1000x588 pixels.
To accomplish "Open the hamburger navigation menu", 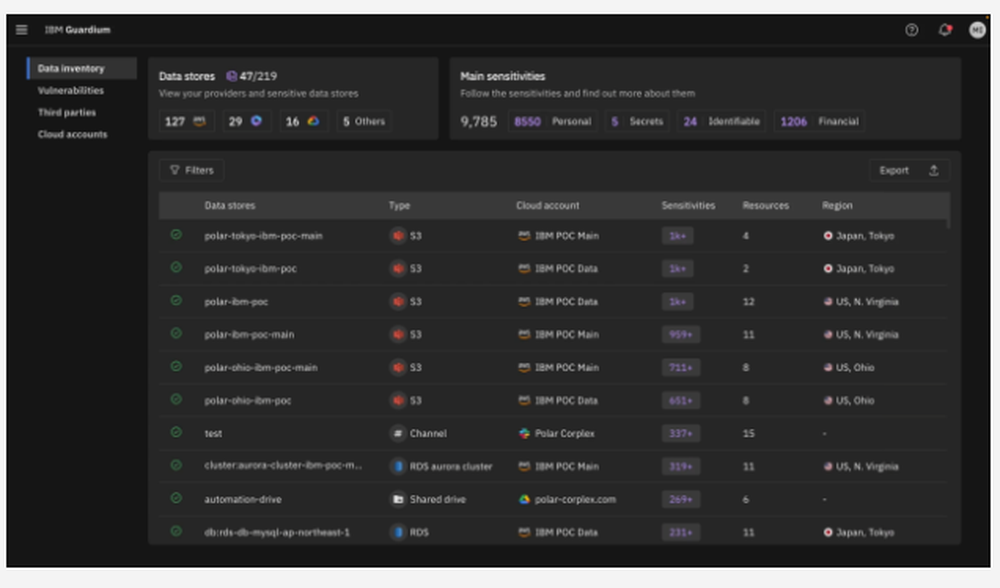I will (x=22, y=30).
